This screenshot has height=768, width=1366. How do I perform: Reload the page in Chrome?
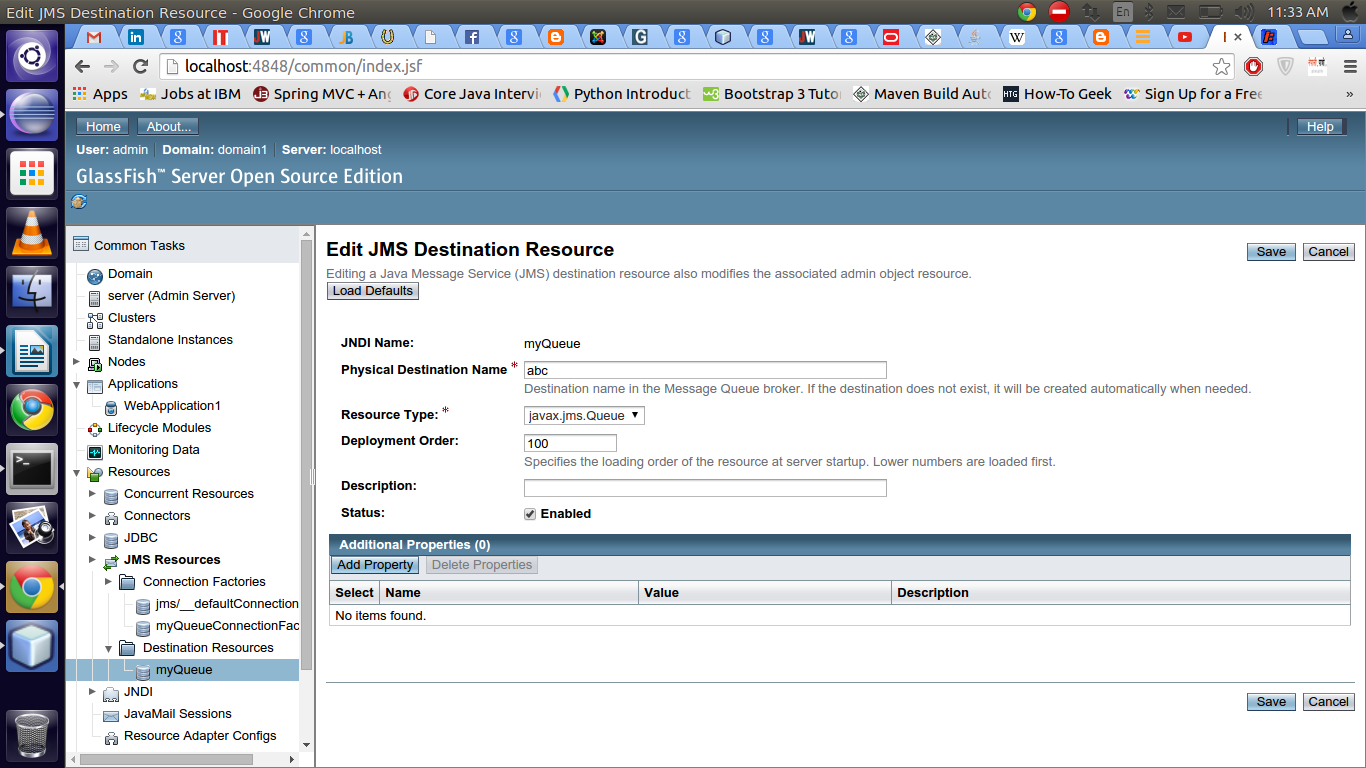coord(141,66)
